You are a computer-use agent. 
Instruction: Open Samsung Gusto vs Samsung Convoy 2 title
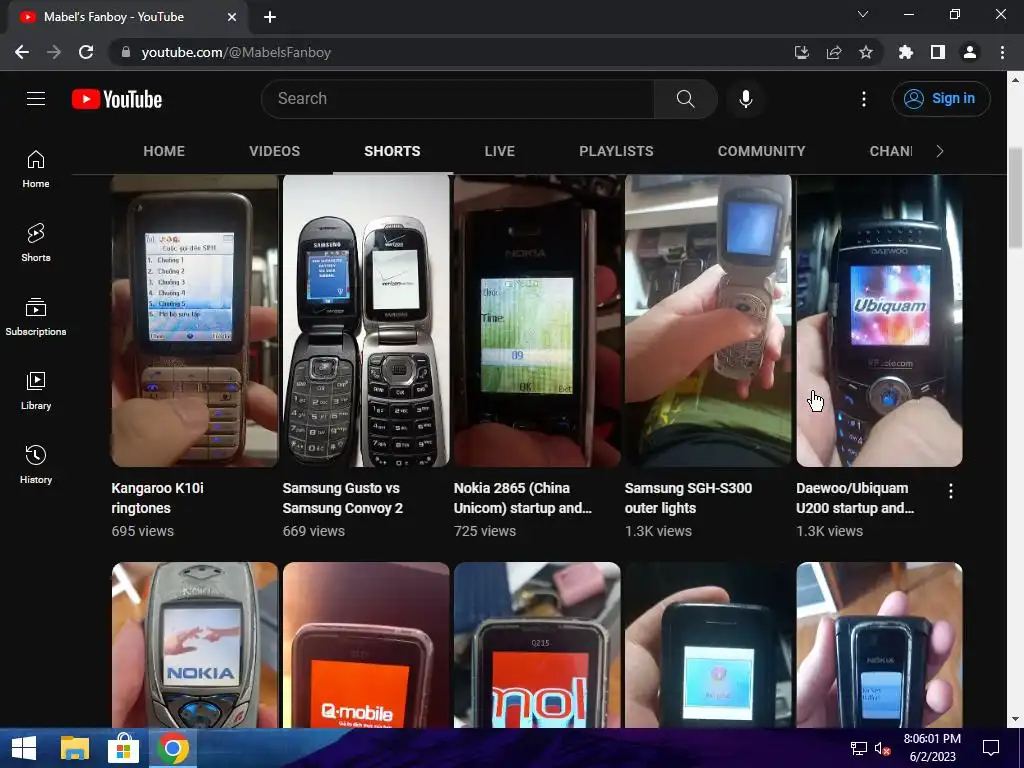tap(343, 498)
